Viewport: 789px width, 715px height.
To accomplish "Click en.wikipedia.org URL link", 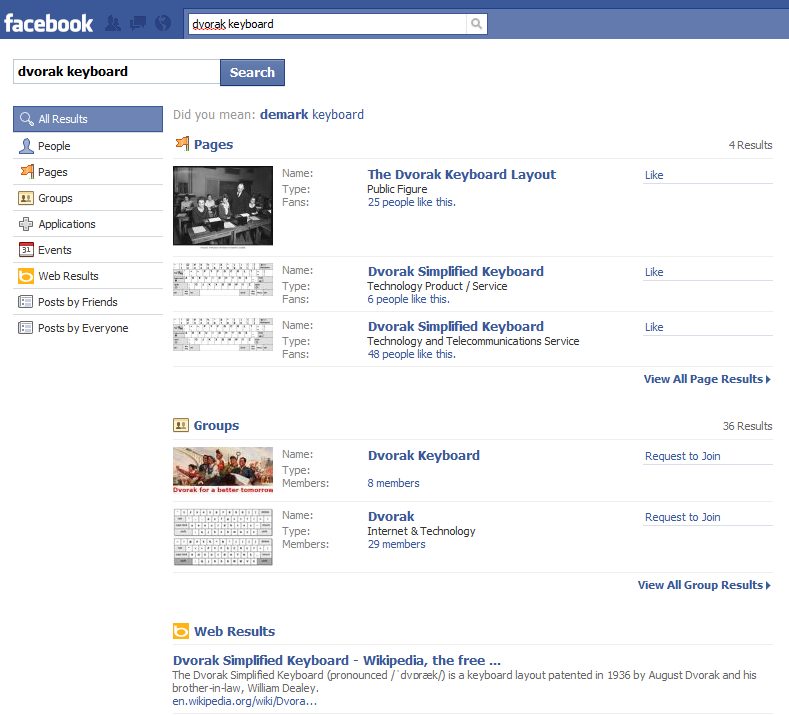I will [x=245, y=701].
